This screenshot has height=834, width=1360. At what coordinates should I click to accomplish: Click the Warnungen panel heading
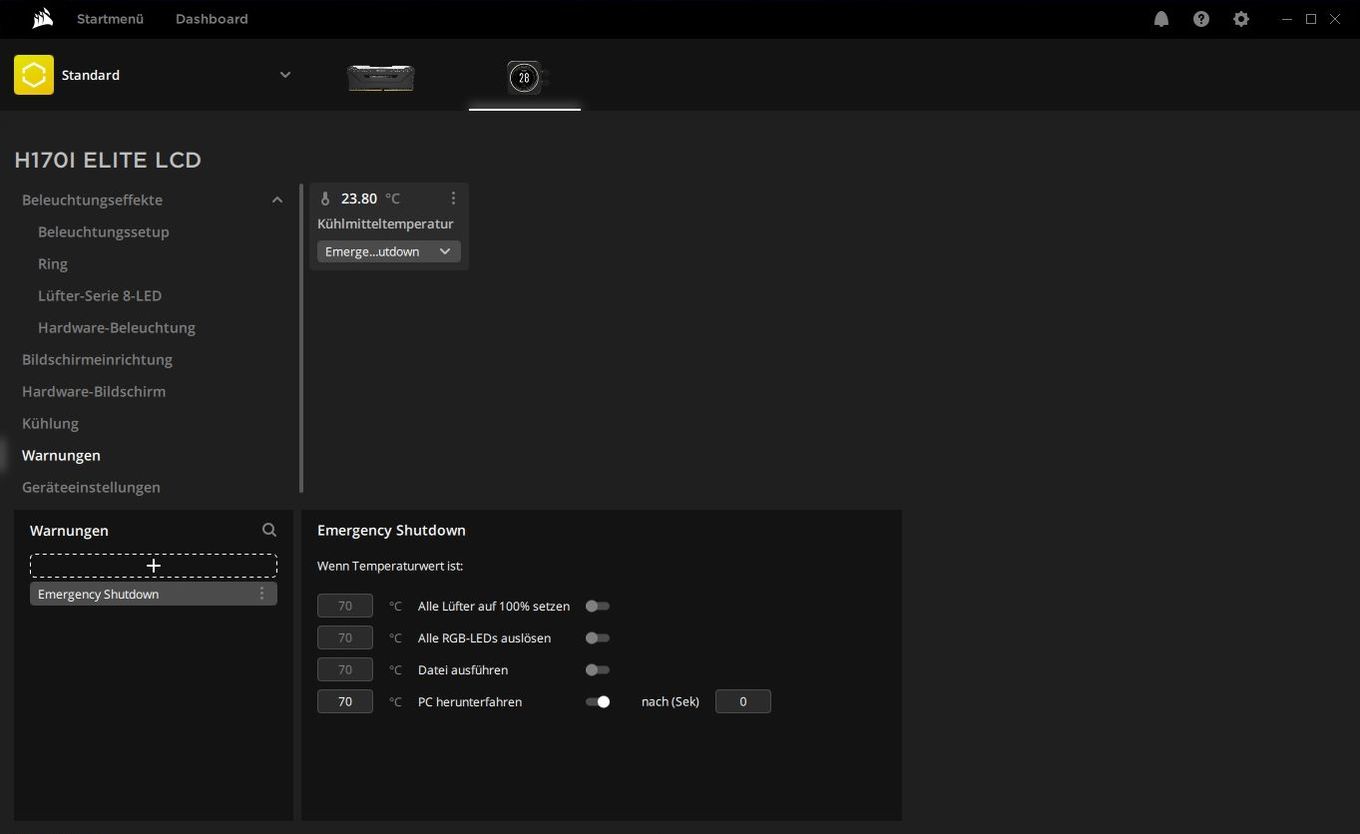69,530
